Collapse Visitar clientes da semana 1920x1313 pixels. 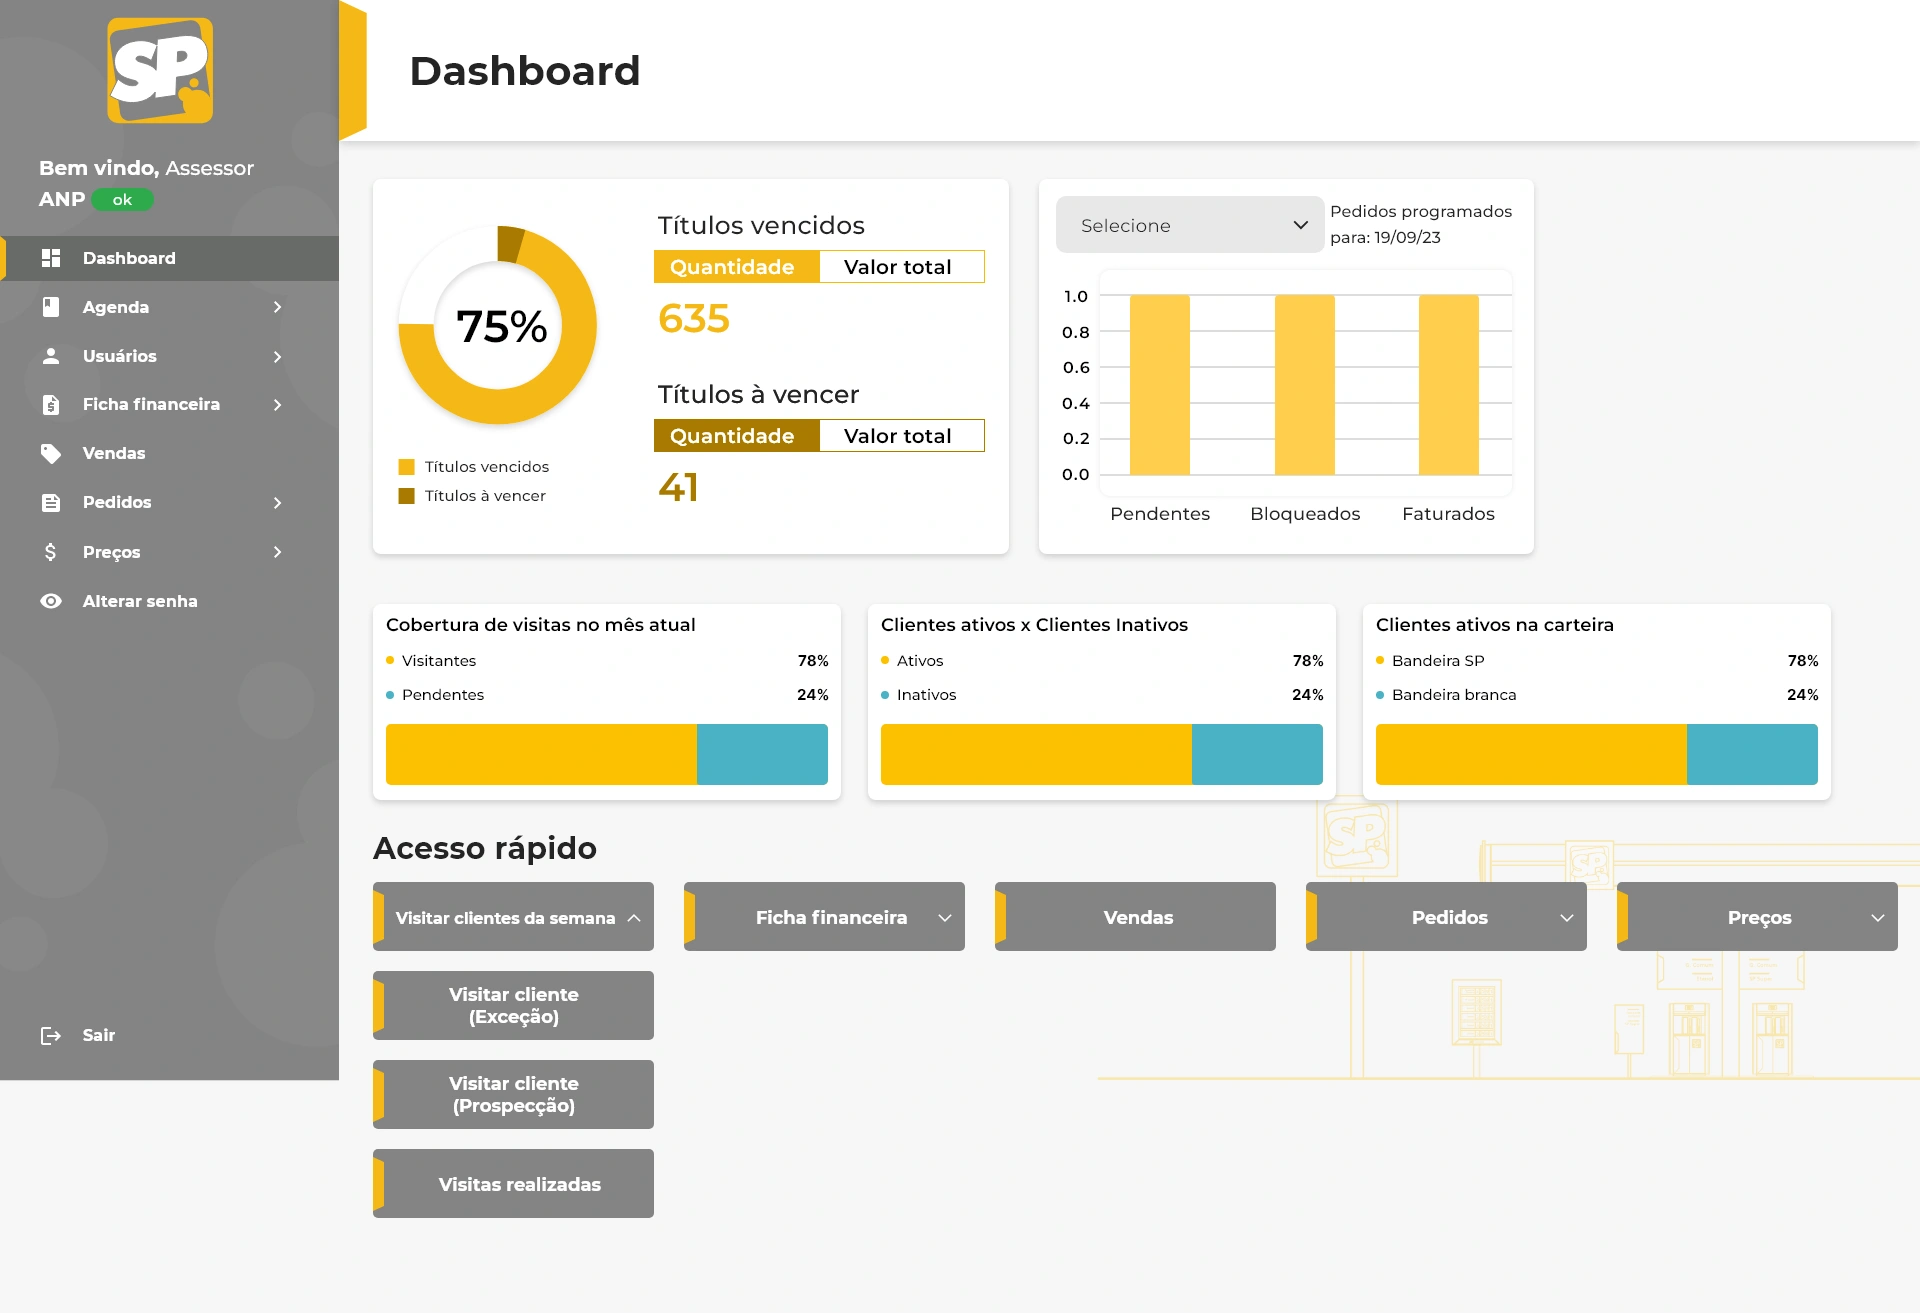tap(634, 918)
